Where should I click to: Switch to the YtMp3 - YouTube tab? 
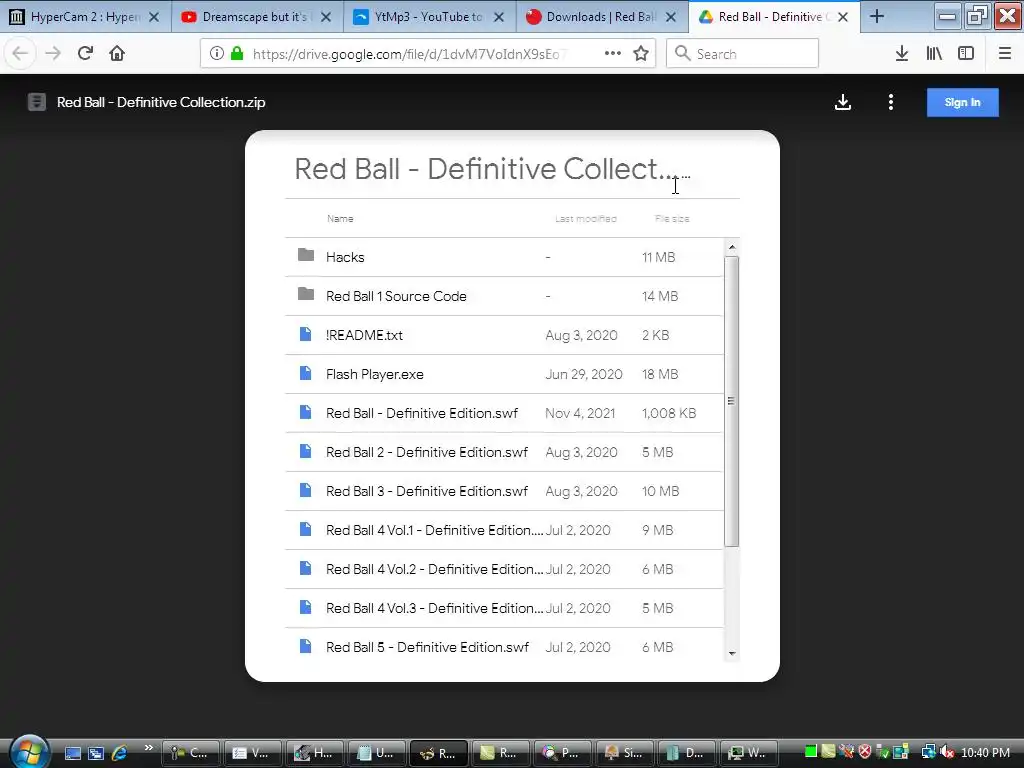click(430, 17)
